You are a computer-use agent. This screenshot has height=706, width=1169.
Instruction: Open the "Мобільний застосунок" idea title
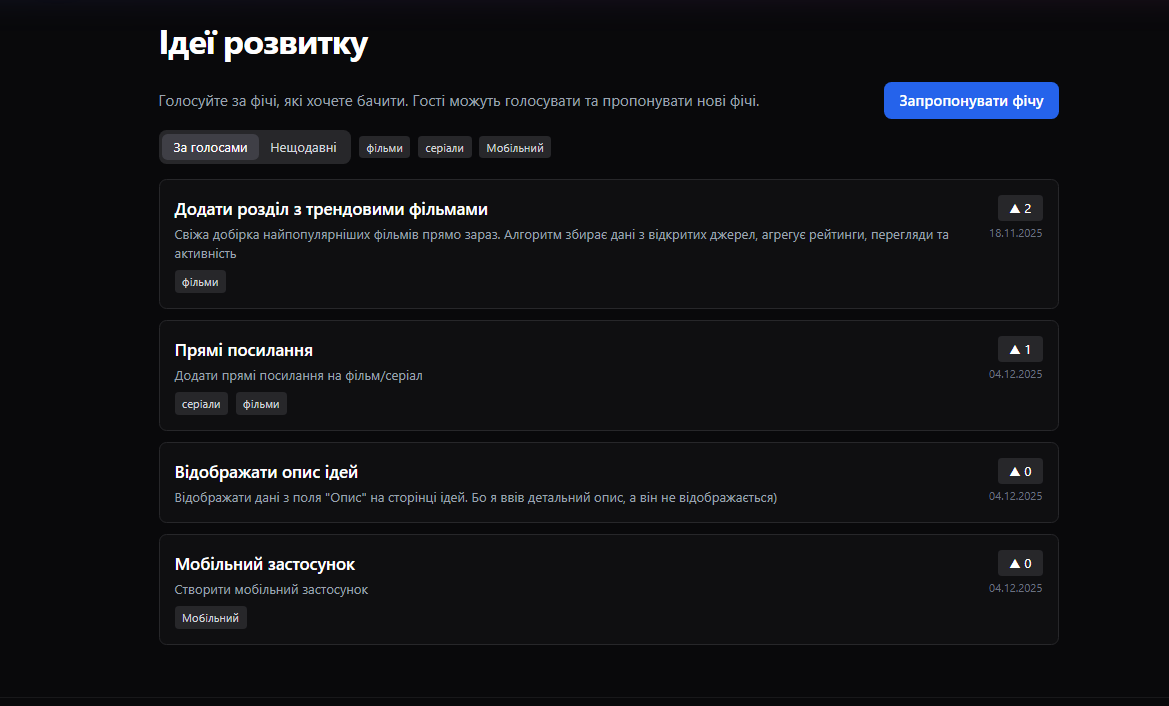[264, 564]
